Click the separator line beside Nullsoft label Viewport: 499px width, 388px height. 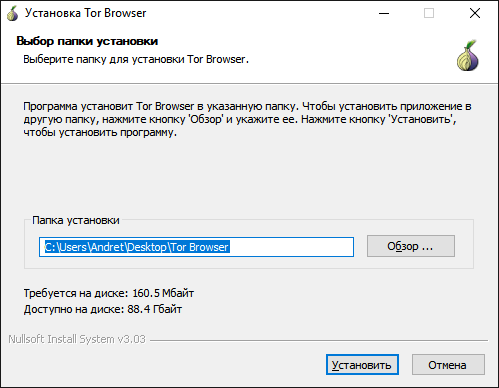tap(319, 340)
